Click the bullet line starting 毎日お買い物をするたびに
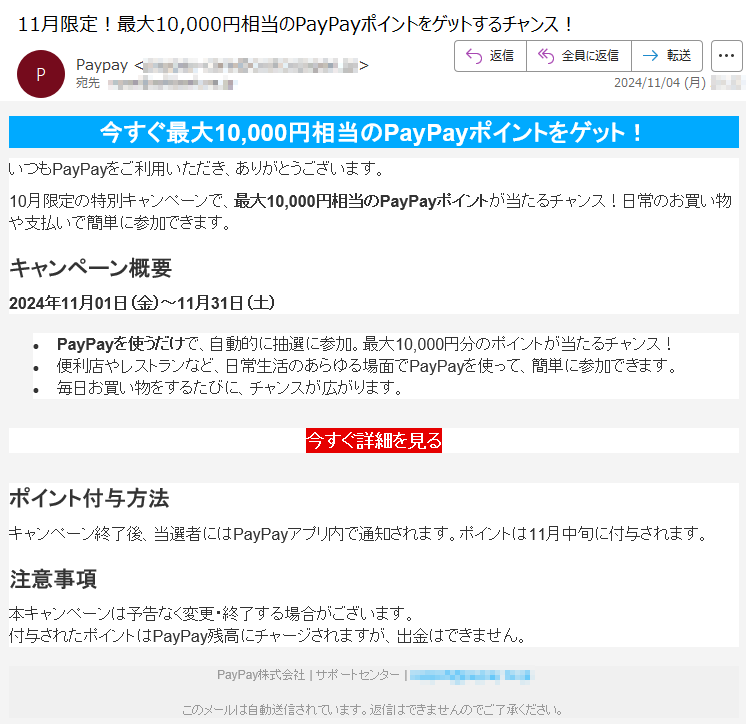Viewport: 746px width, 724px height. pyautogui.click(x=230, y=388)
